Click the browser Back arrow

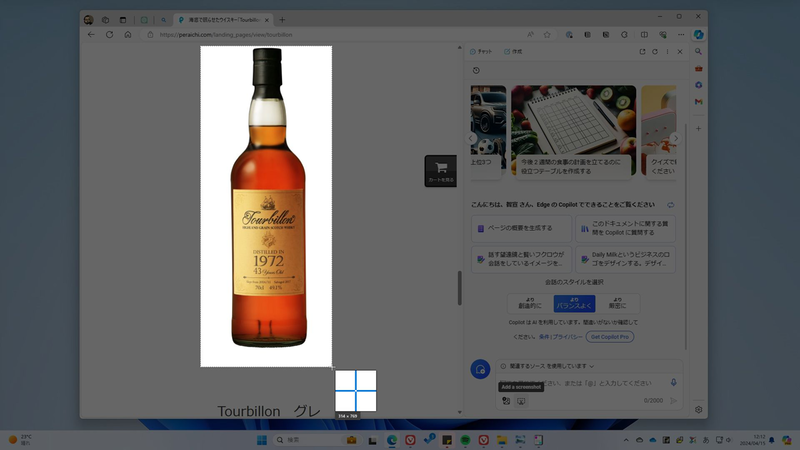click(x=91, y=35)
